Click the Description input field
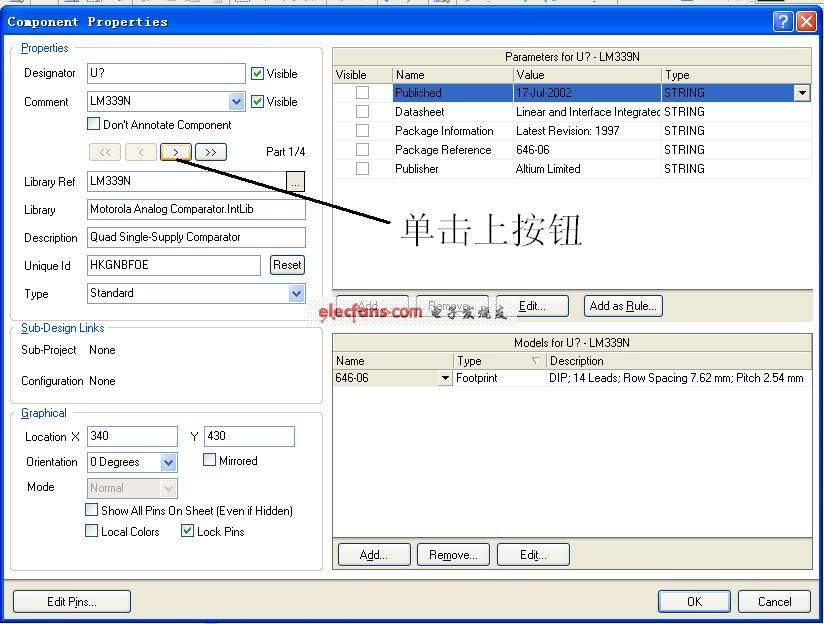The height and width of the screenshot is (624, 824). 196,237
